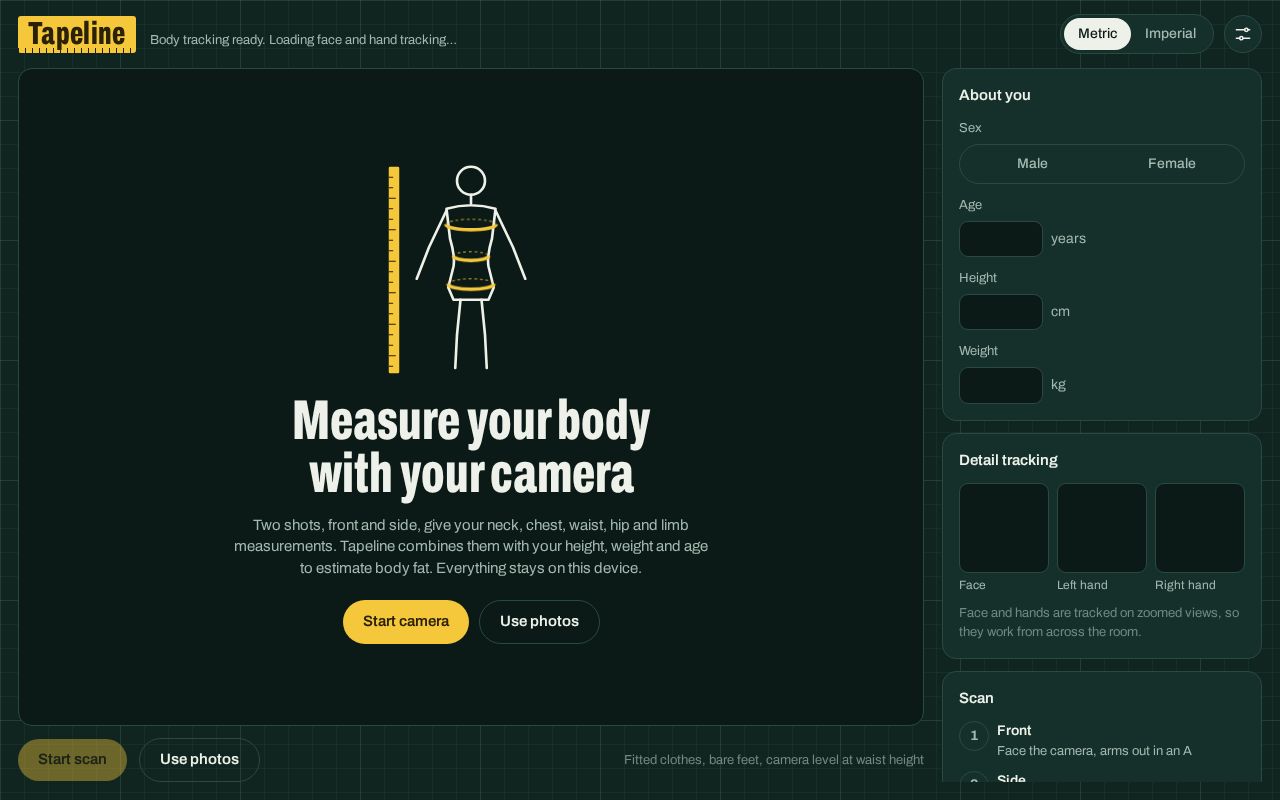Choose Use photos in the hero panel
This screenshot has width=1280, height=800.
coord(539,622)
